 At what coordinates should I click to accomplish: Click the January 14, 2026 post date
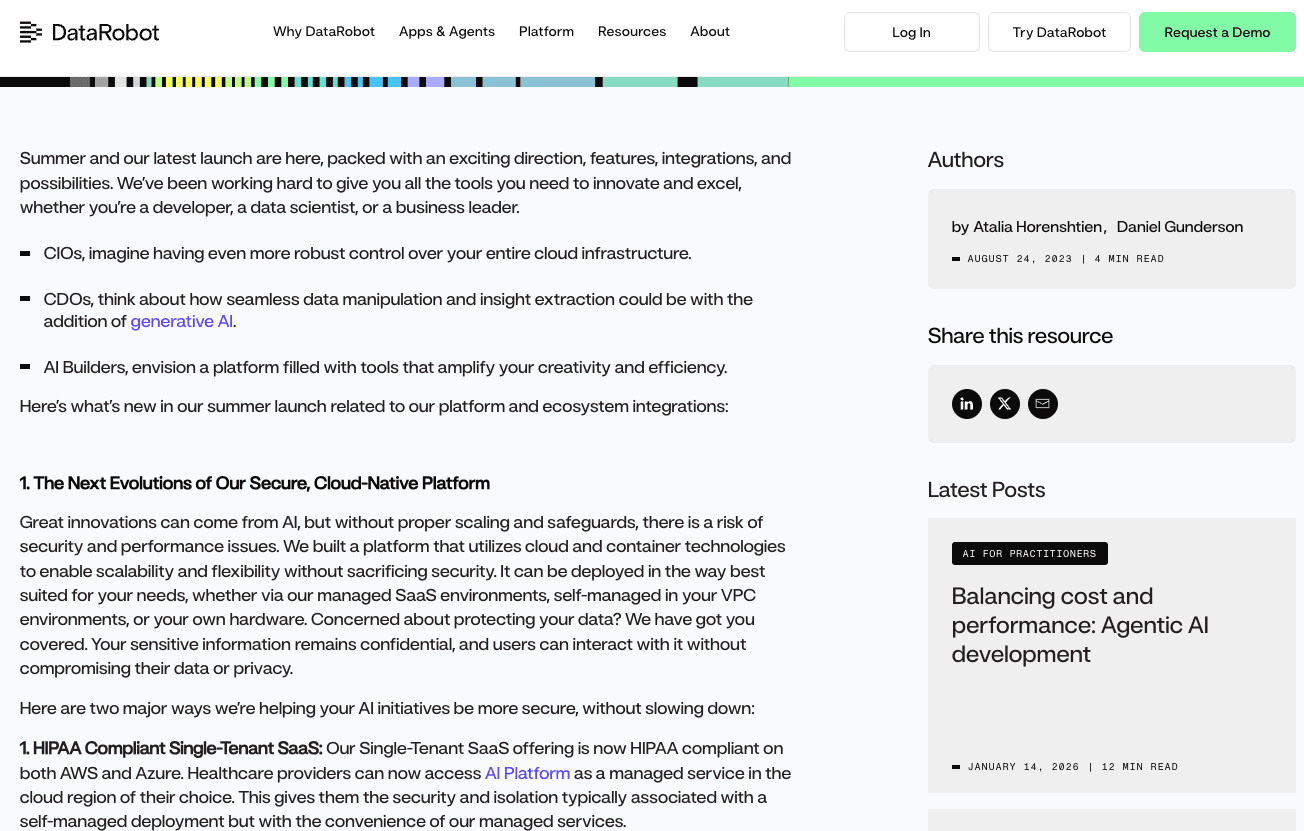1023,767
